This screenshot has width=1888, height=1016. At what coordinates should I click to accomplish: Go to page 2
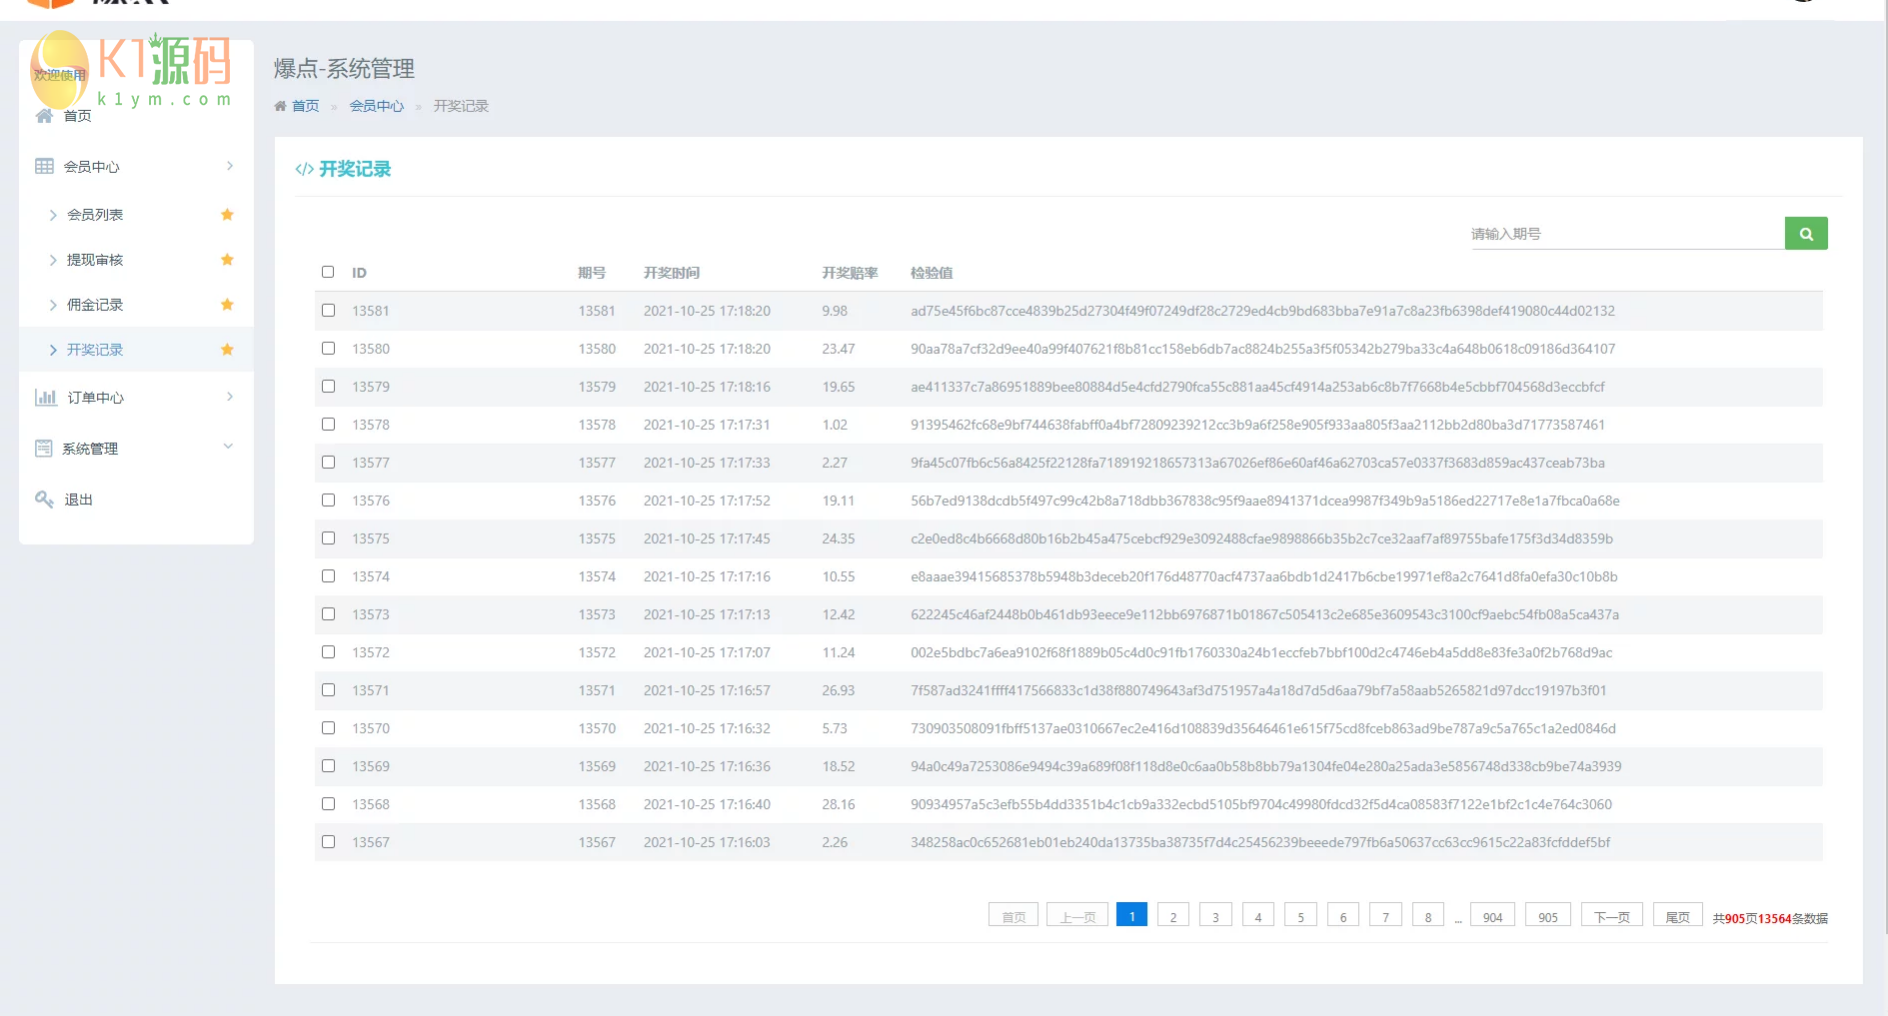click(x=1173, y=916)
